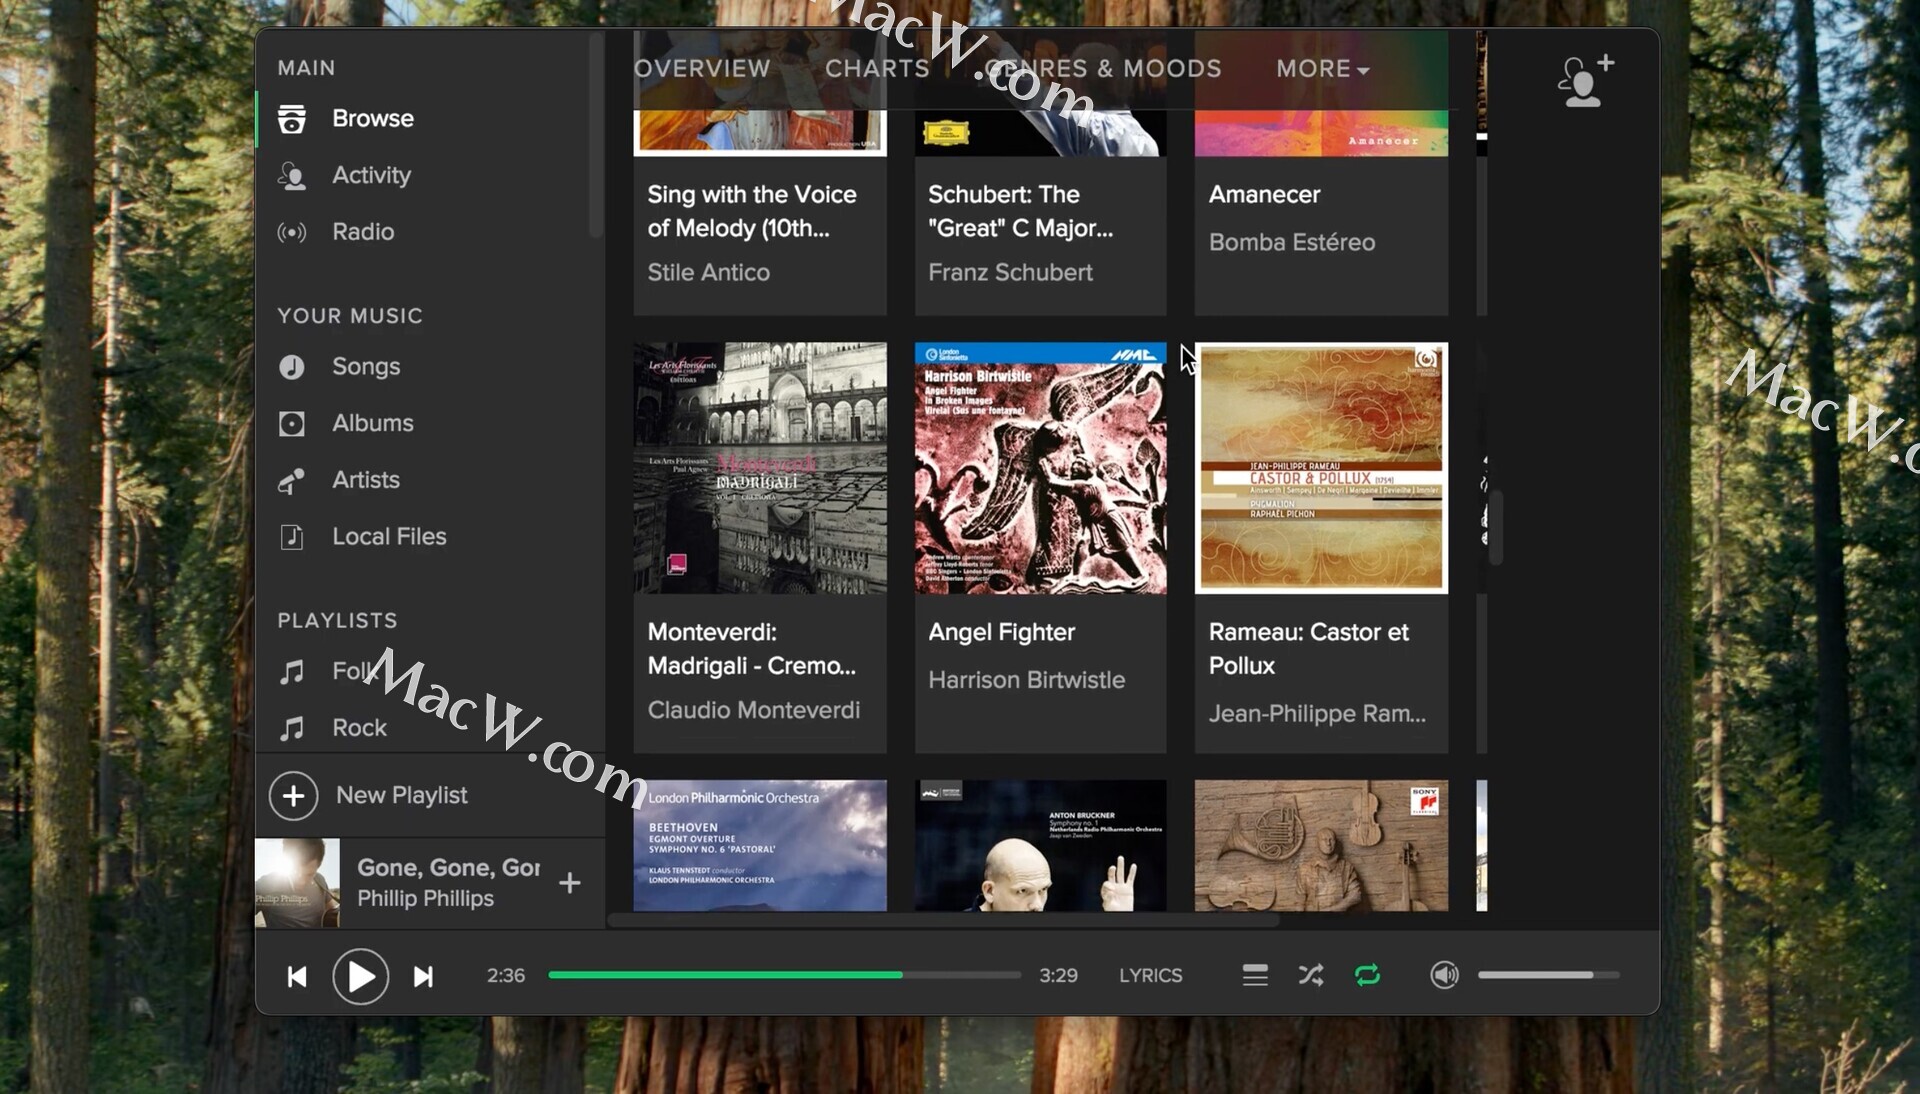Click the Albums label under Your Music
This screenshot has height=1094, width=1920.
[373, 424]
